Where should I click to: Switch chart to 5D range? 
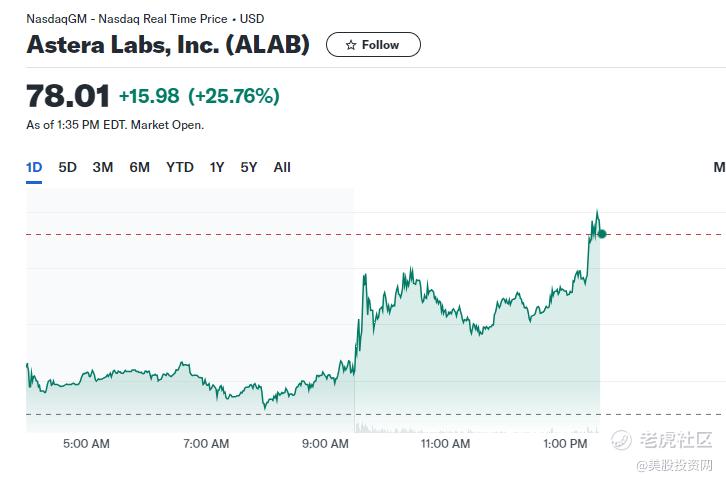pyautogui.click(x=68, y=167)
